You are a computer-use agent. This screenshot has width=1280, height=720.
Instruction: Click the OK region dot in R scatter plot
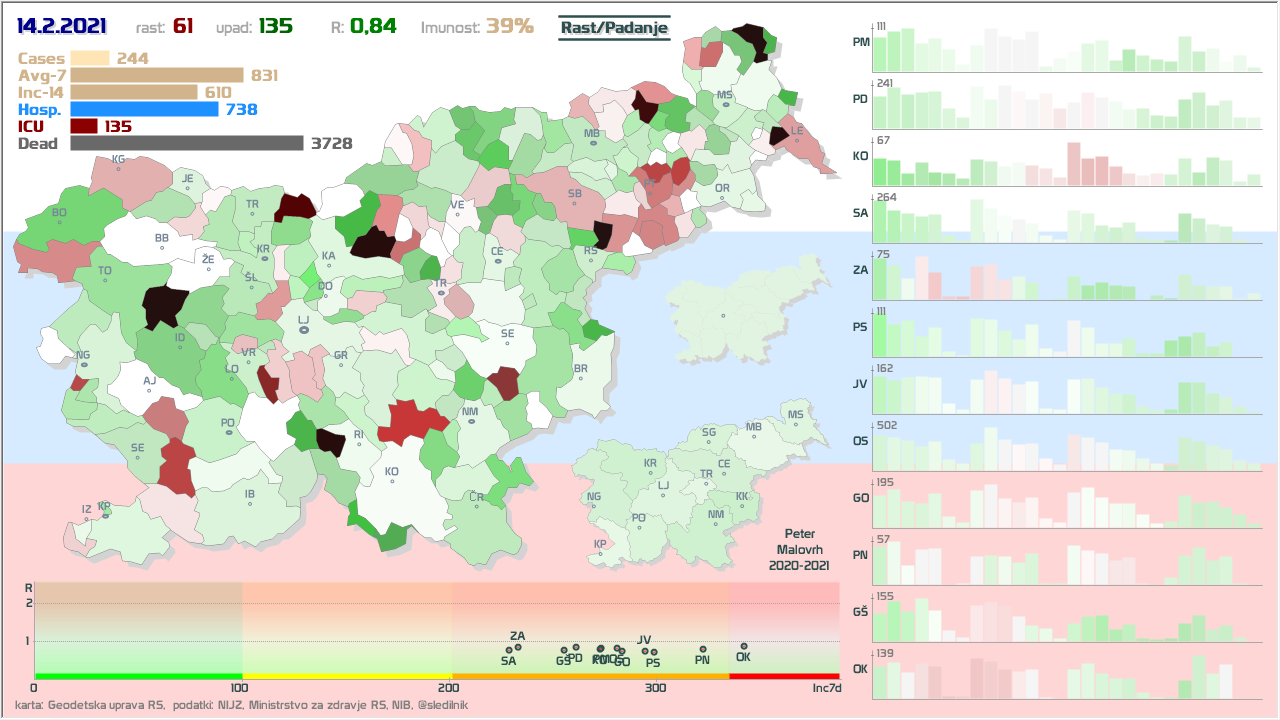(743, 646)
